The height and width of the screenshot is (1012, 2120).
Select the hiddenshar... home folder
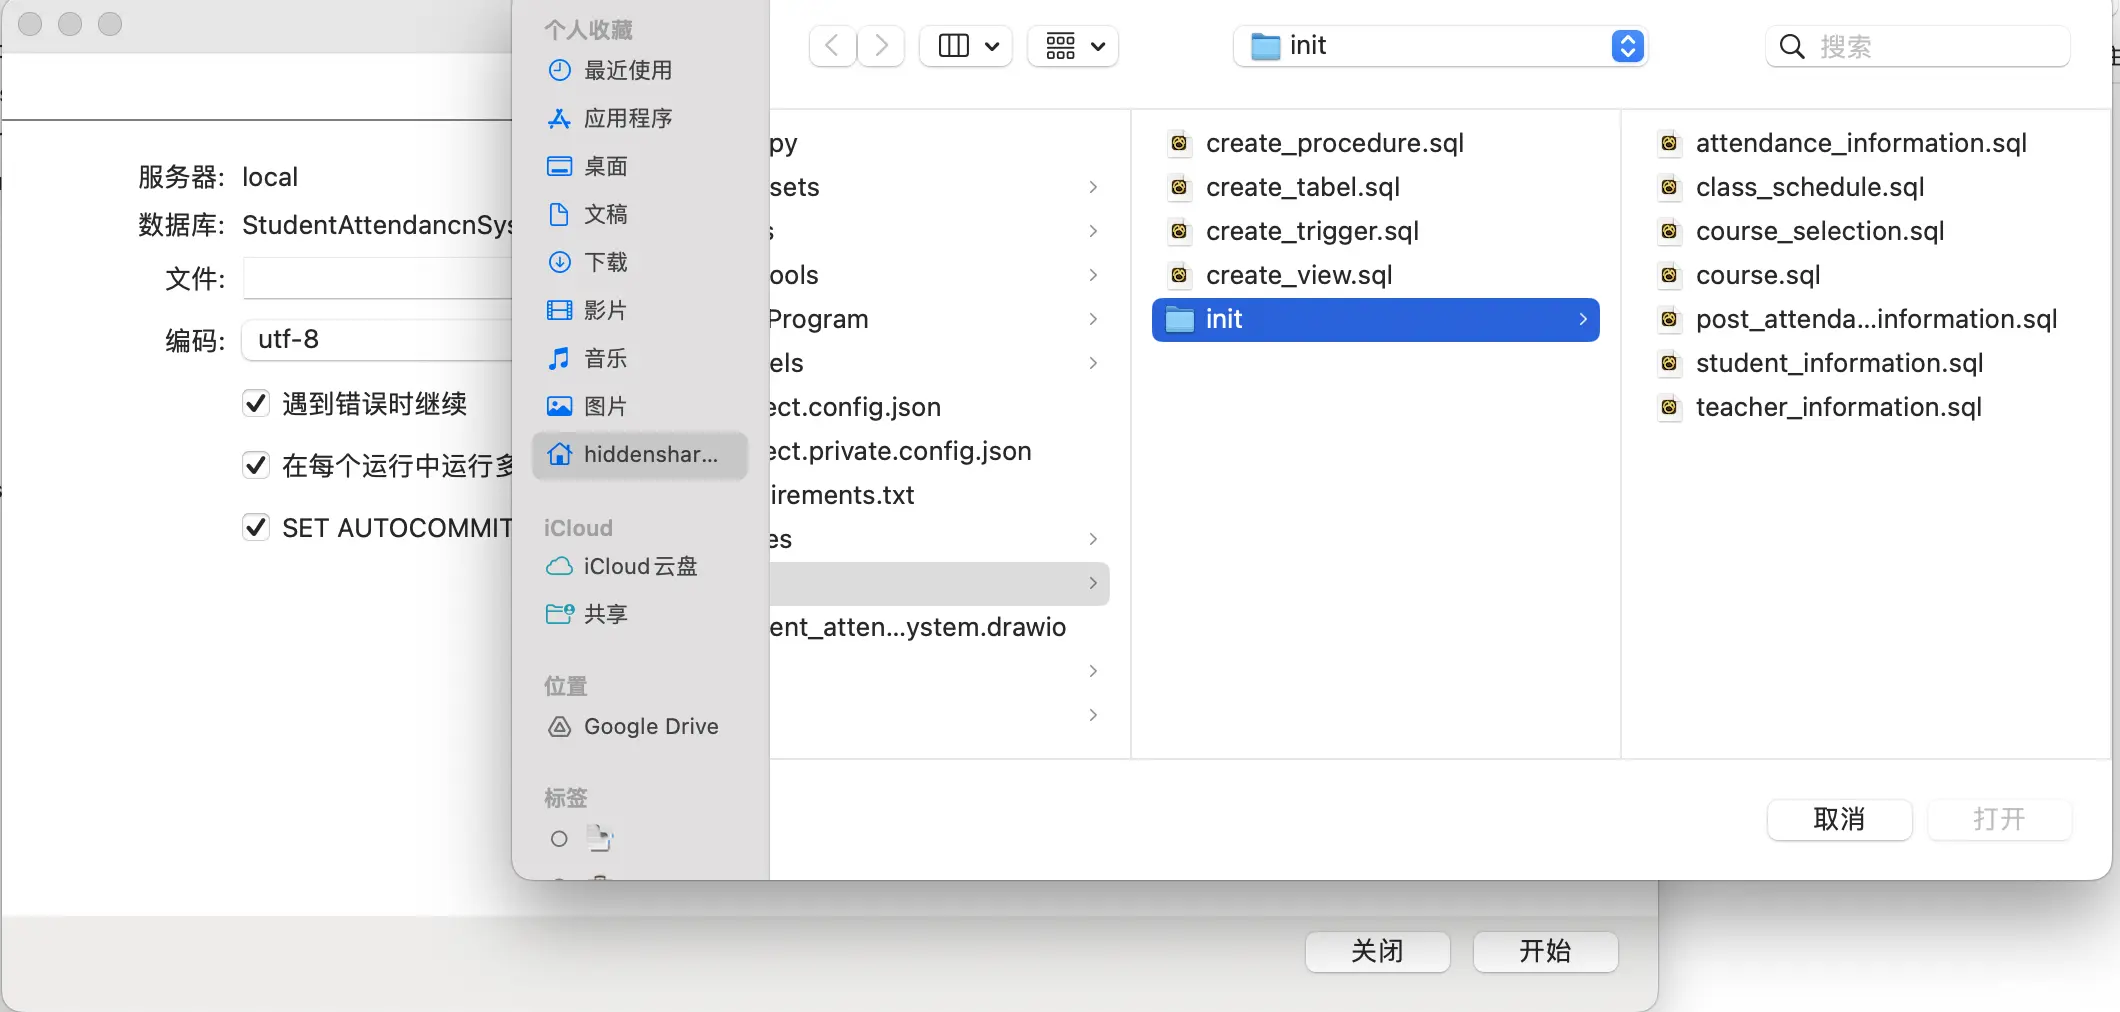pyautogui.click(x=640, y=454)
